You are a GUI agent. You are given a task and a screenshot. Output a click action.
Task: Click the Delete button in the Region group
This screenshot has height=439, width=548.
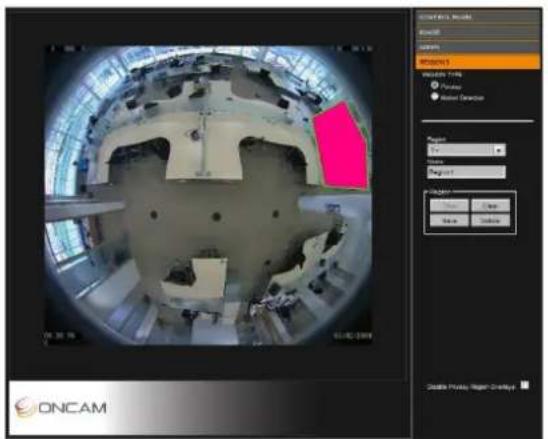[x=490, y=221]
